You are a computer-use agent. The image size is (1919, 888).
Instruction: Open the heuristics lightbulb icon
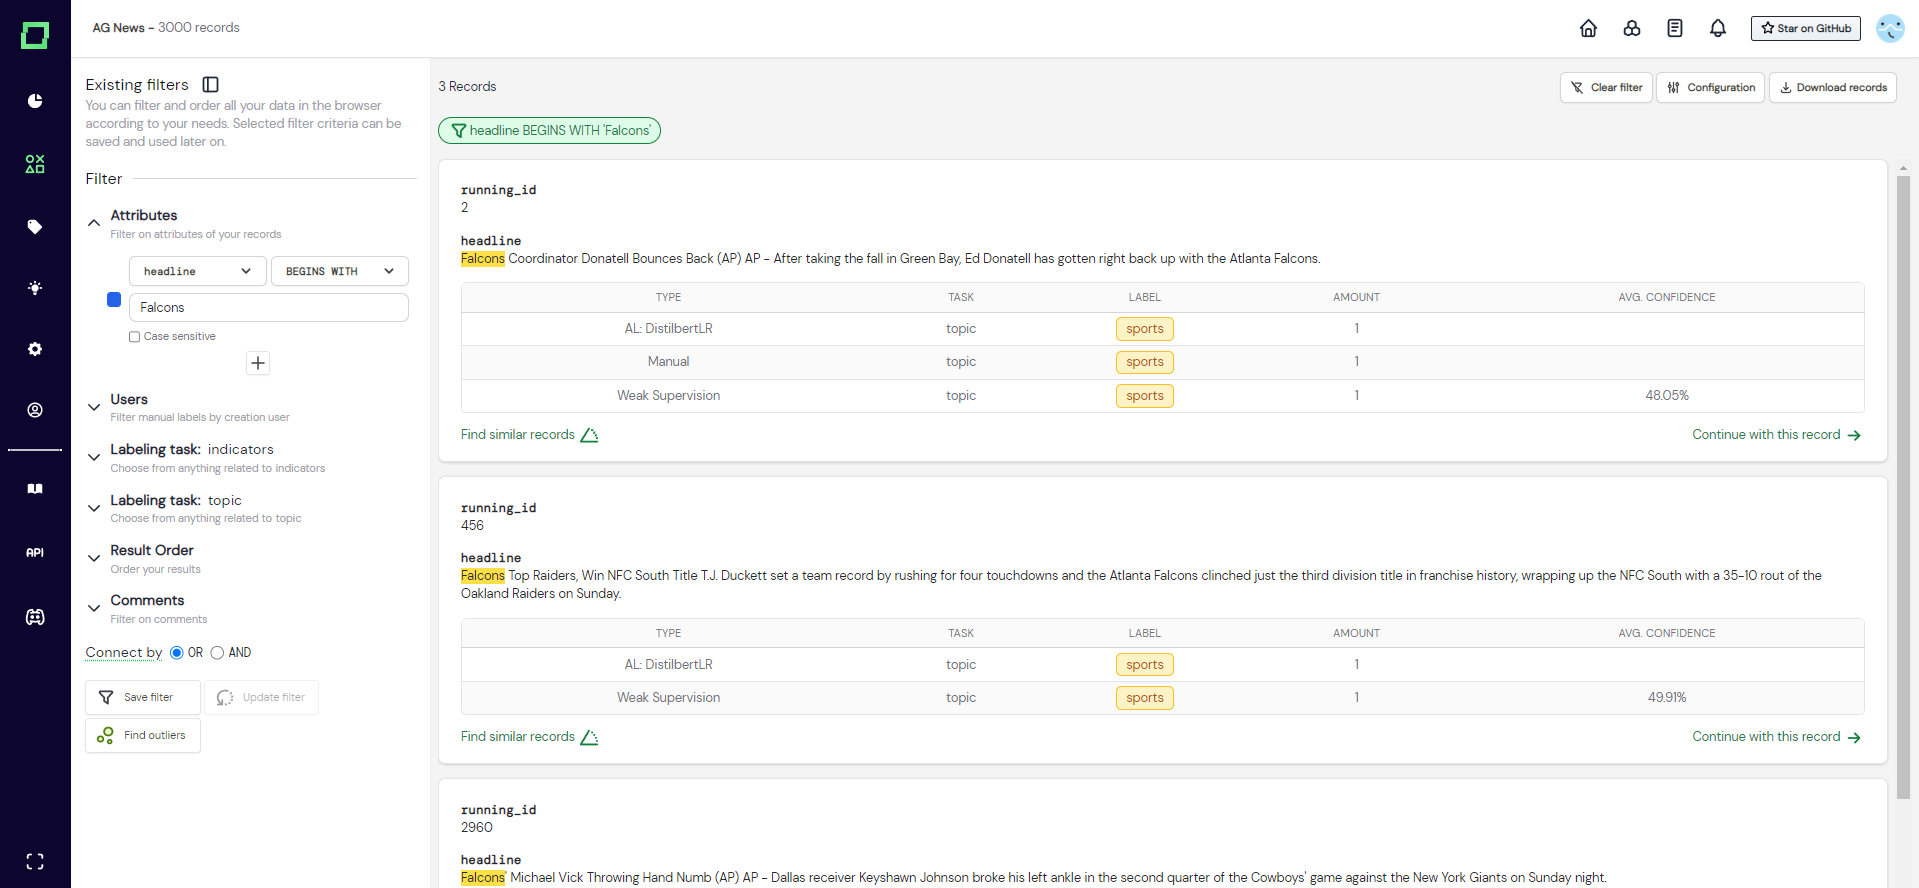35,288
